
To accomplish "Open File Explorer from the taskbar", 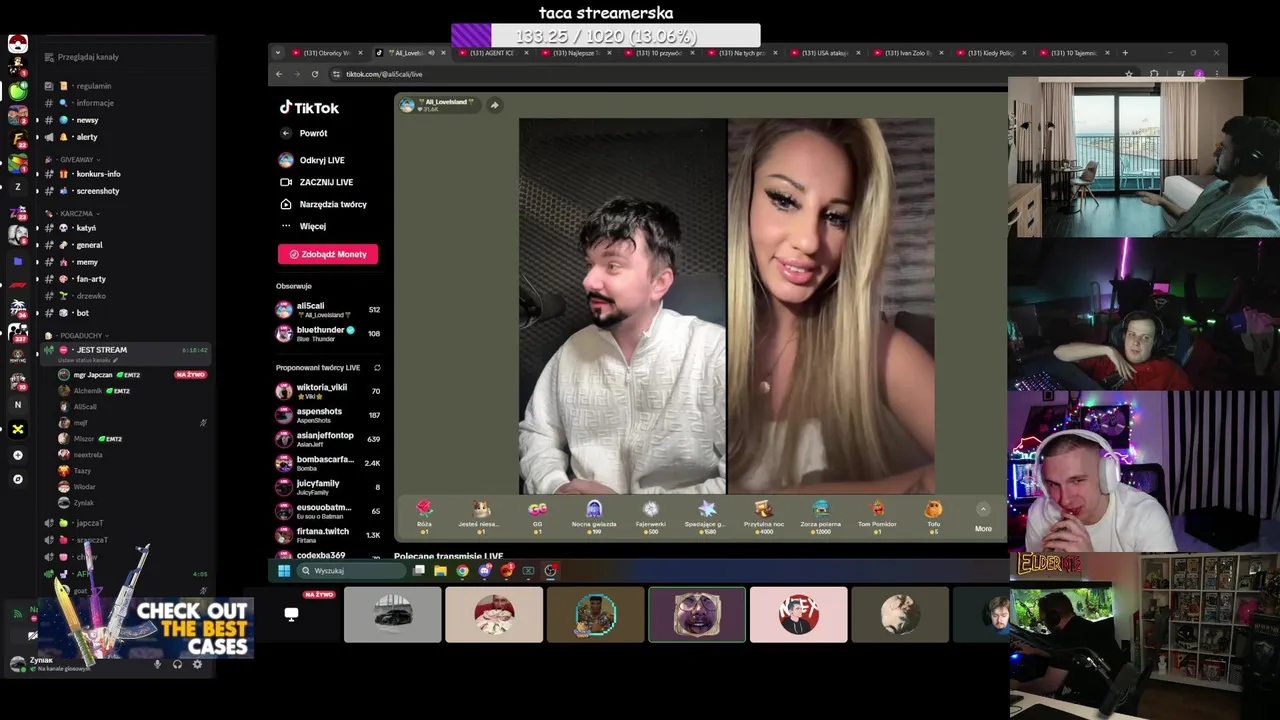I will tap(440, 571).
